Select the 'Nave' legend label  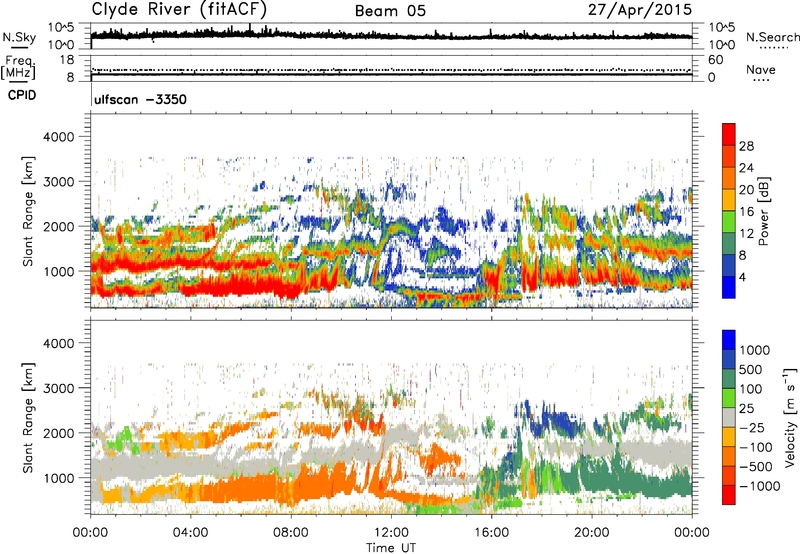pos(761,69)
